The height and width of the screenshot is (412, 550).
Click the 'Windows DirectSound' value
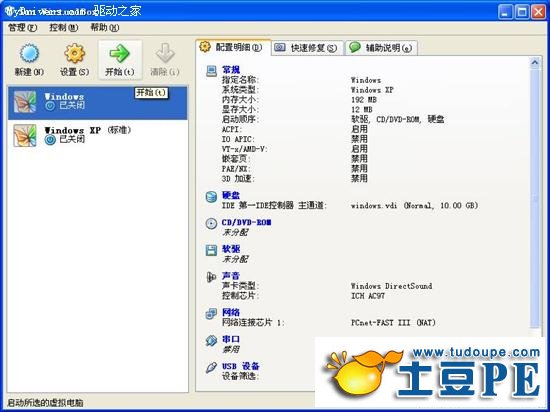coord(391,286)
